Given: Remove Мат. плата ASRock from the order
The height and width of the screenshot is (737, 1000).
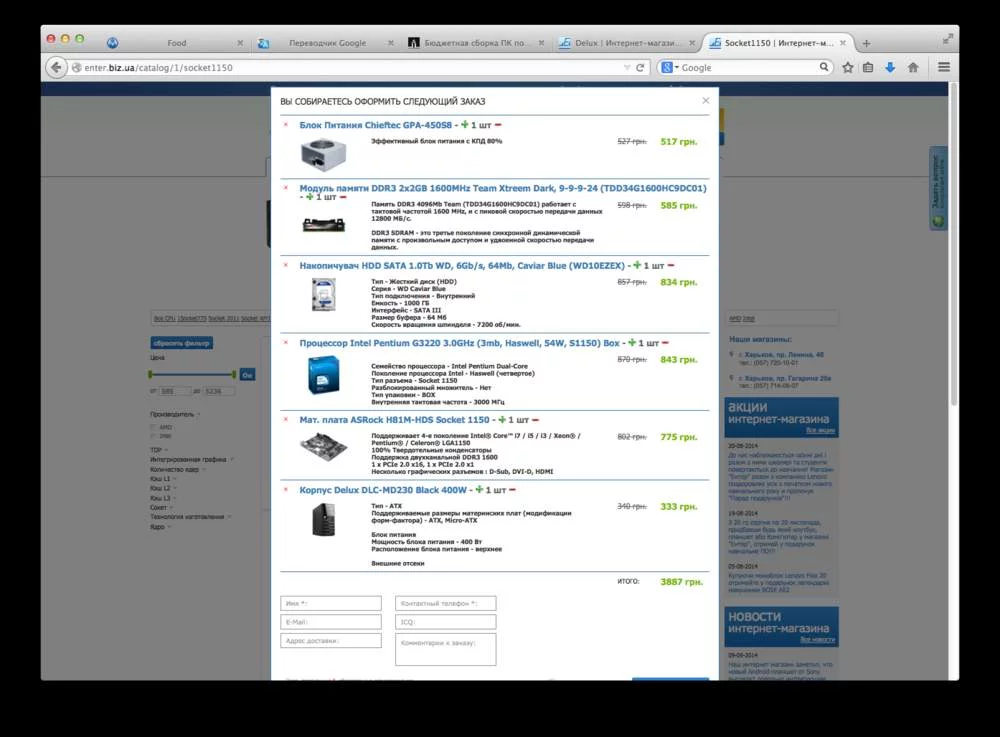Looking at the screenshot, I should 286,419.
